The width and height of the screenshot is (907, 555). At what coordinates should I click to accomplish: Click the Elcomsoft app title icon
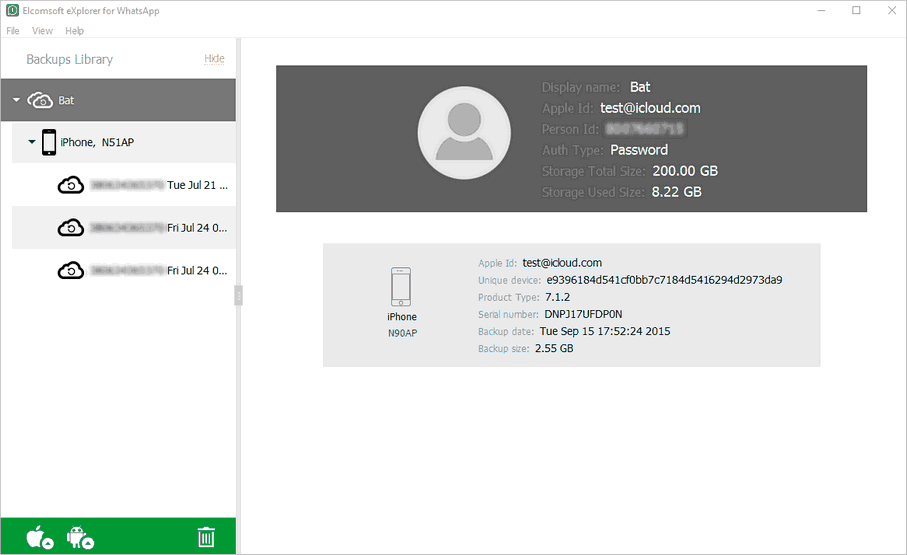tap(12, 10)
